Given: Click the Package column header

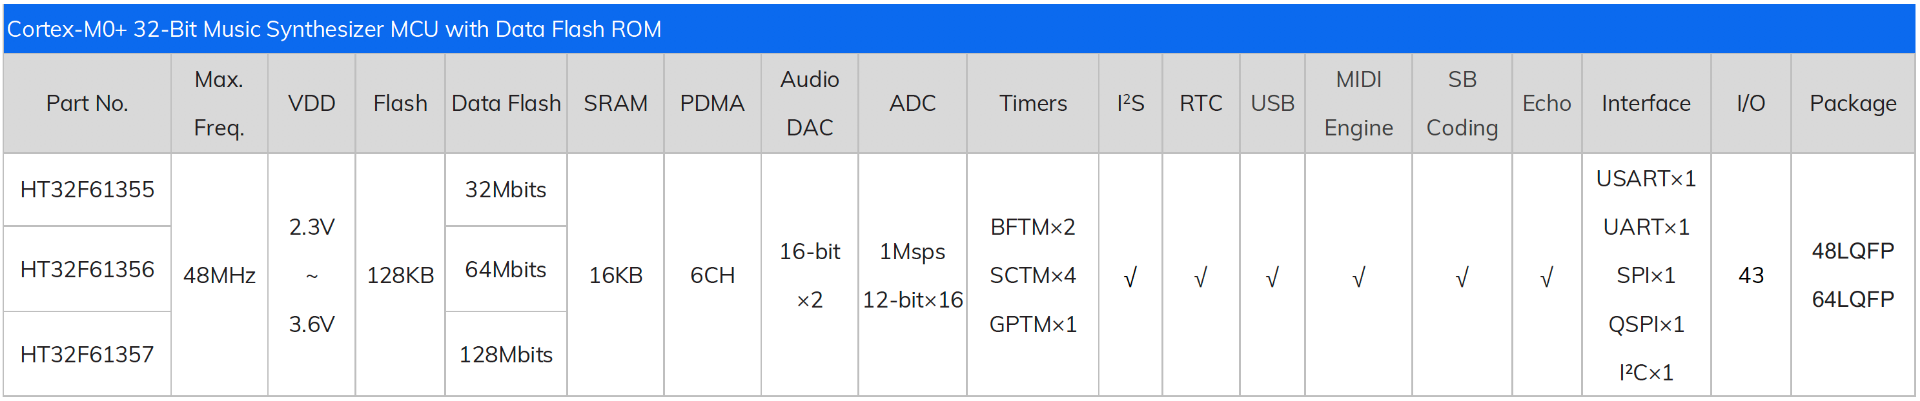Looking at the screenshot, I should pyautogui.click(x=1852, y=103).
